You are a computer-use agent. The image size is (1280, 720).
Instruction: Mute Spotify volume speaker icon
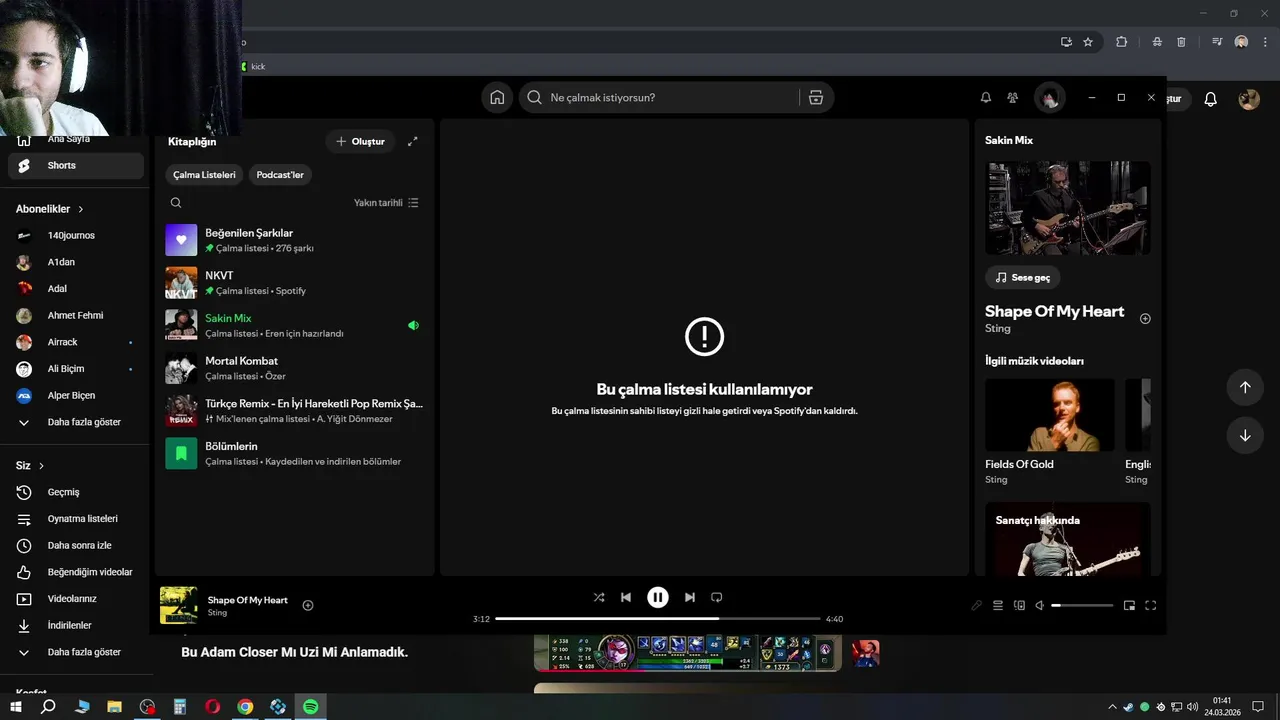pyautogui.click(x=1040, y=605)
